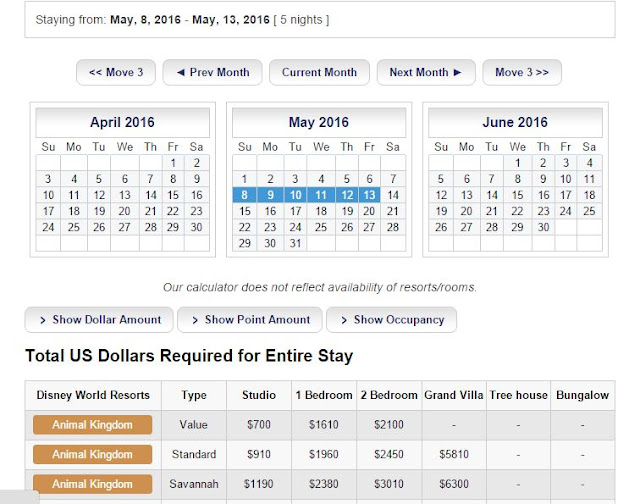Select May 13 in the calendar
This screenshot has height=504, width=640.
(x=369, y=195)
